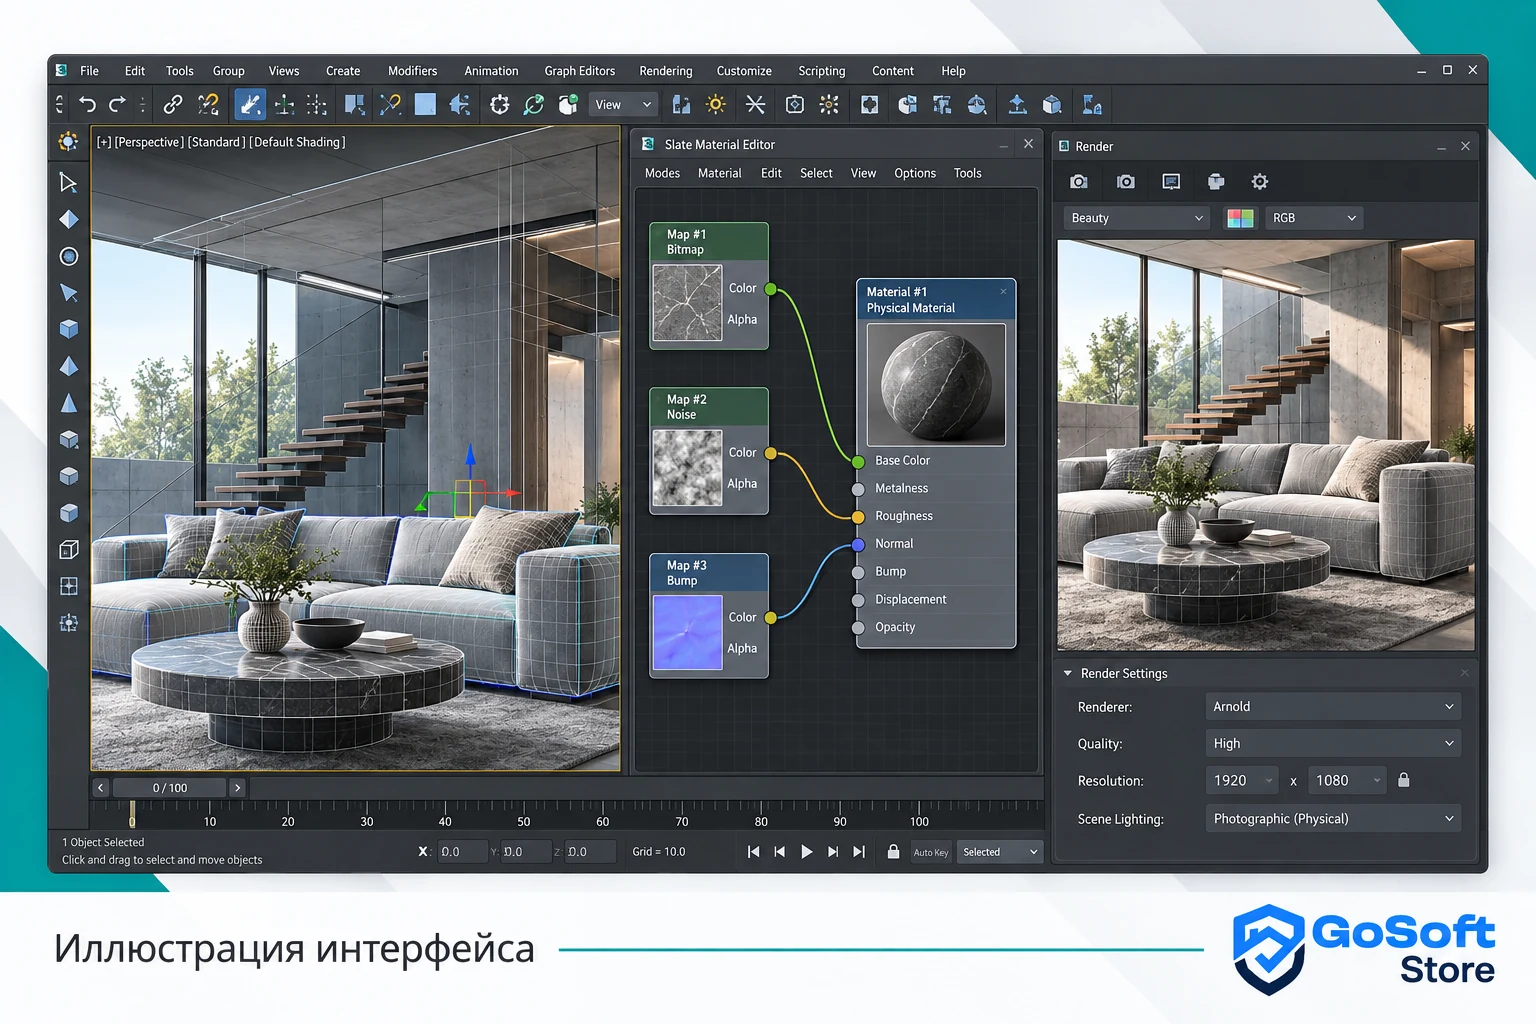Open the 1920 resolution width dropdown

[x=1242, y=780]
